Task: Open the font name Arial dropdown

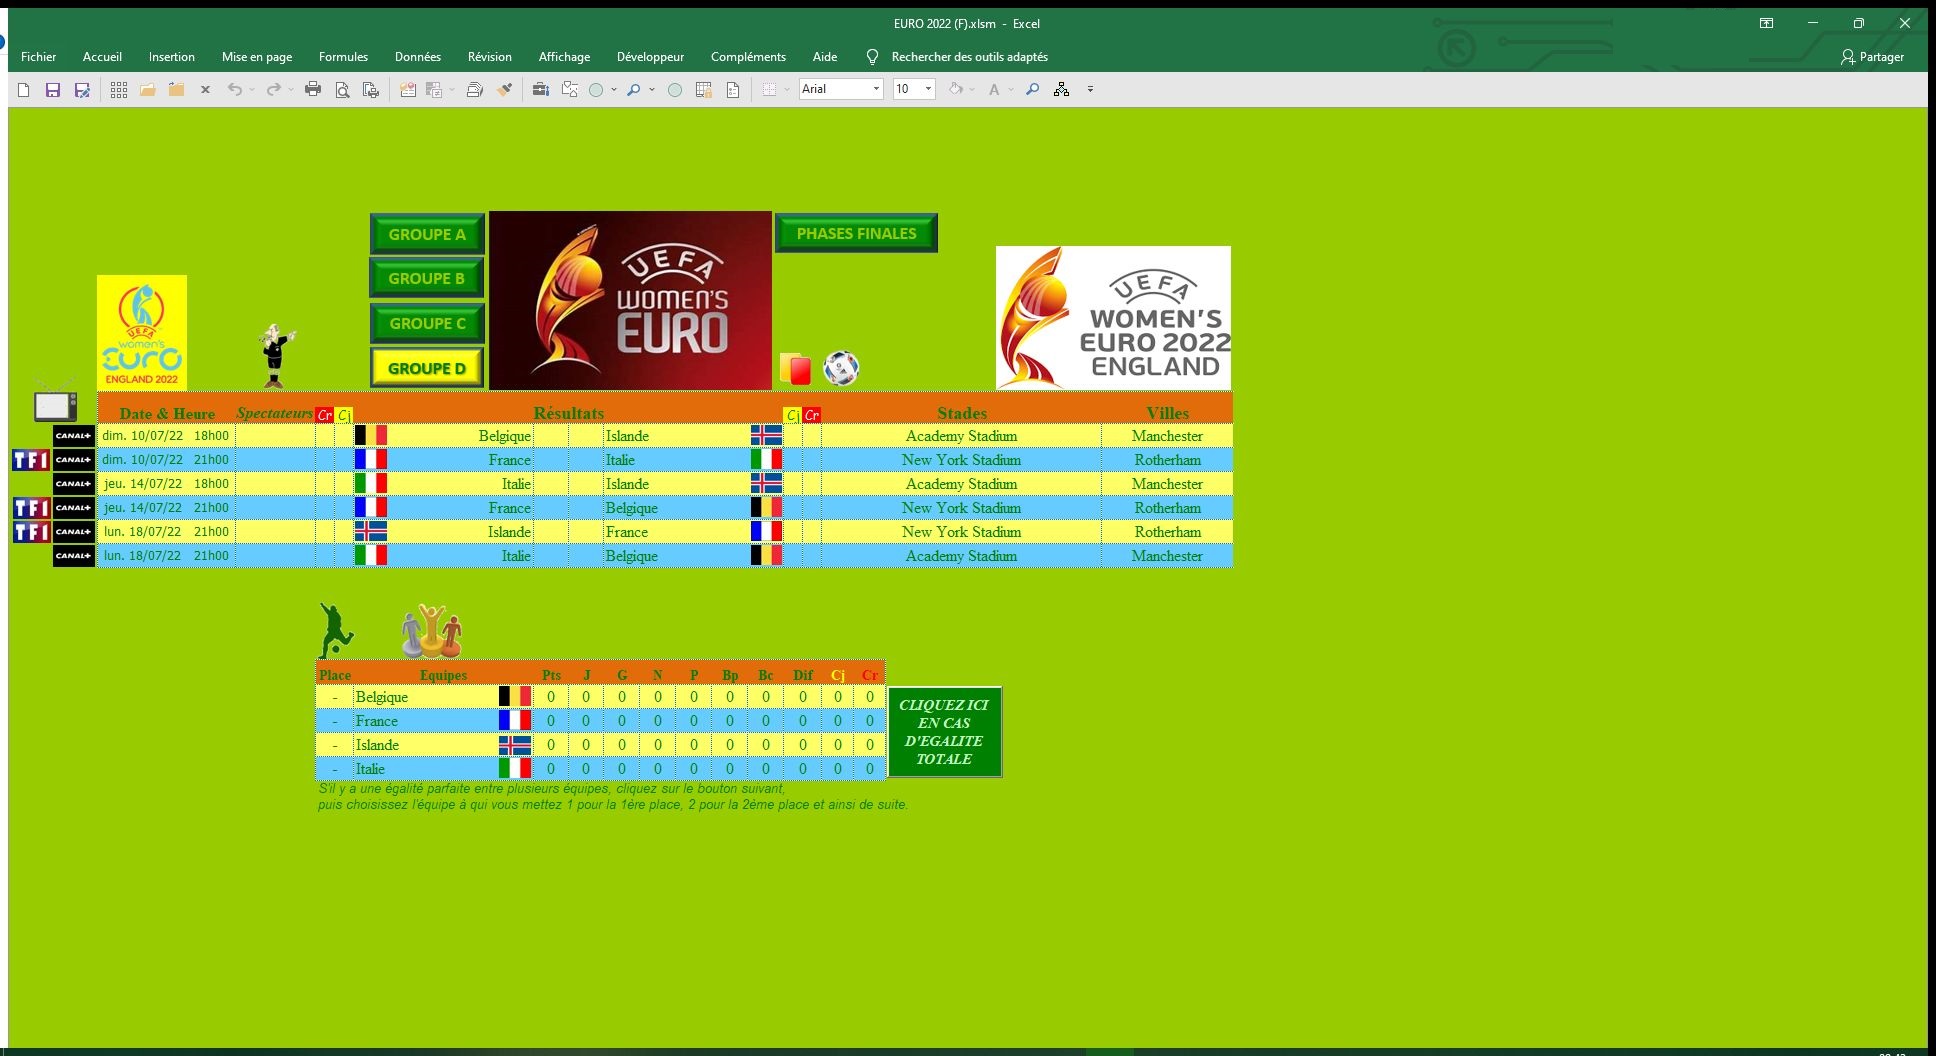Action: 876,89
